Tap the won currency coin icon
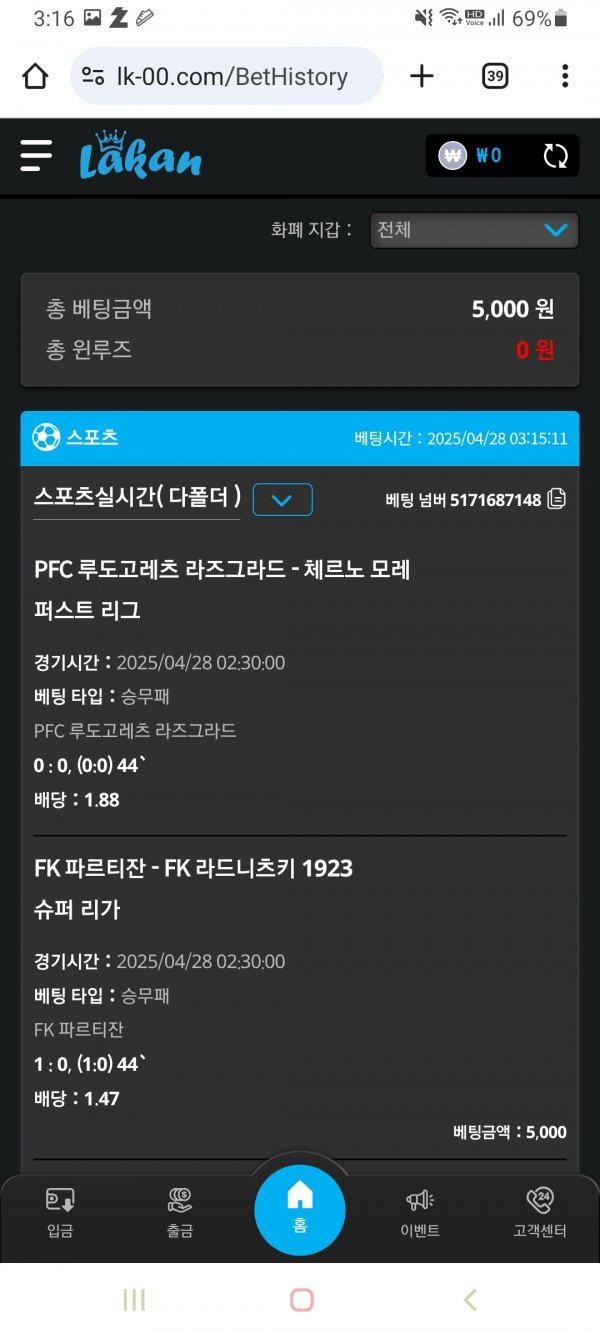This screenshot has height=1333, width=600. [453, 156]
